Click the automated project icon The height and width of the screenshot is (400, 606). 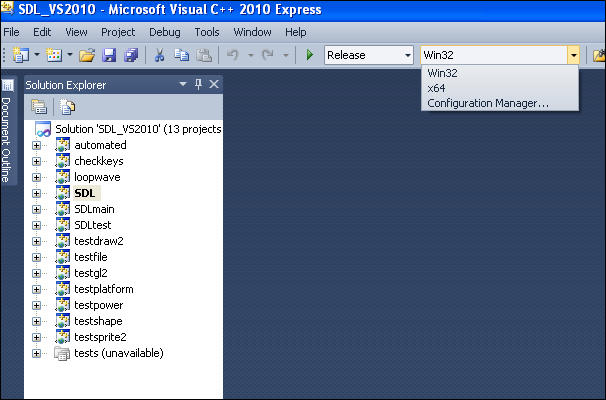[62, 145]
